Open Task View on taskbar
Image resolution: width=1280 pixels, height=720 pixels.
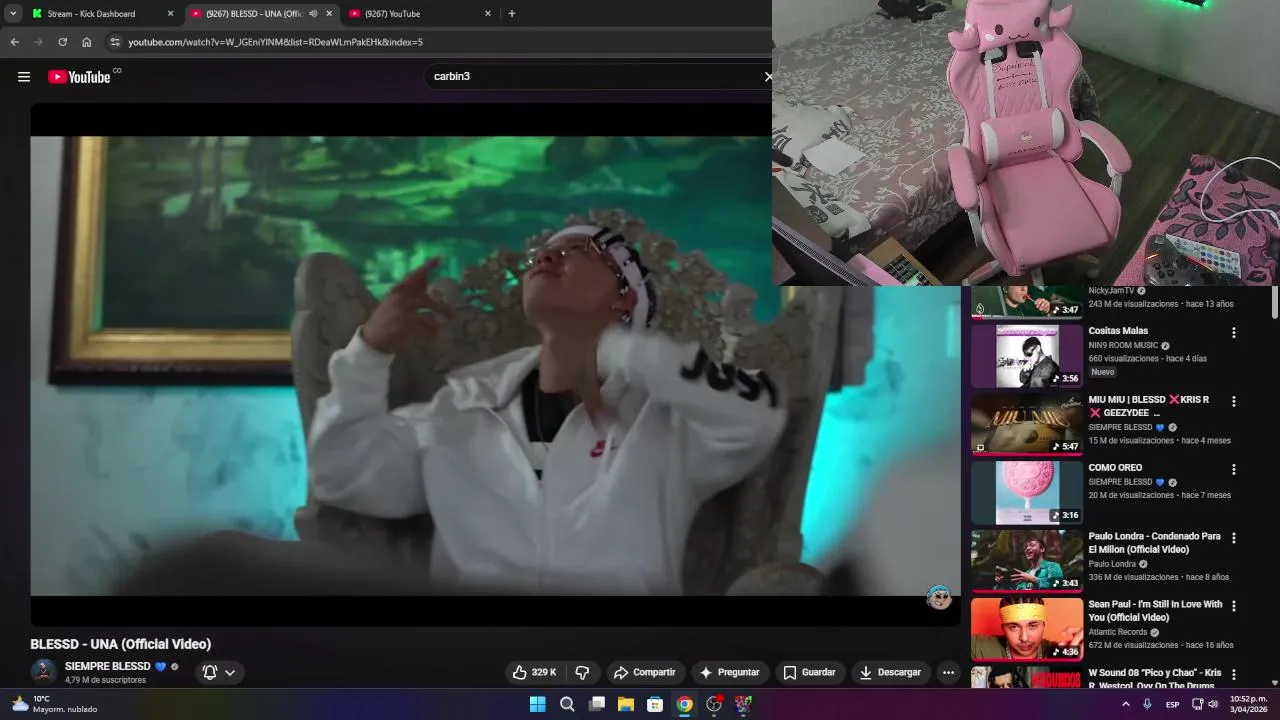click(x=597, y=704)
